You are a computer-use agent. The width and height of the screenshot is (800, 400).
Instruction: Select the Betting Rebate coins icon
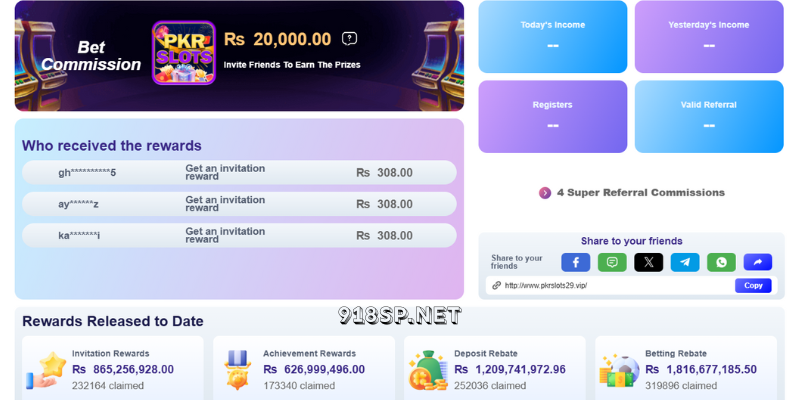pos(618,371)
